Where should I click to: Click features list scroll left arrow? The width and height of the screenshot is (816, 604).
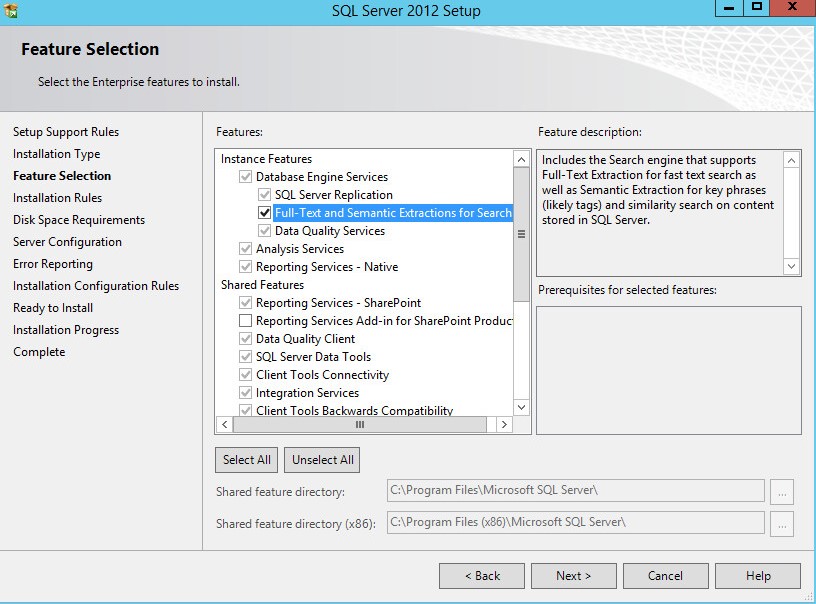click(x=224, y=425)
